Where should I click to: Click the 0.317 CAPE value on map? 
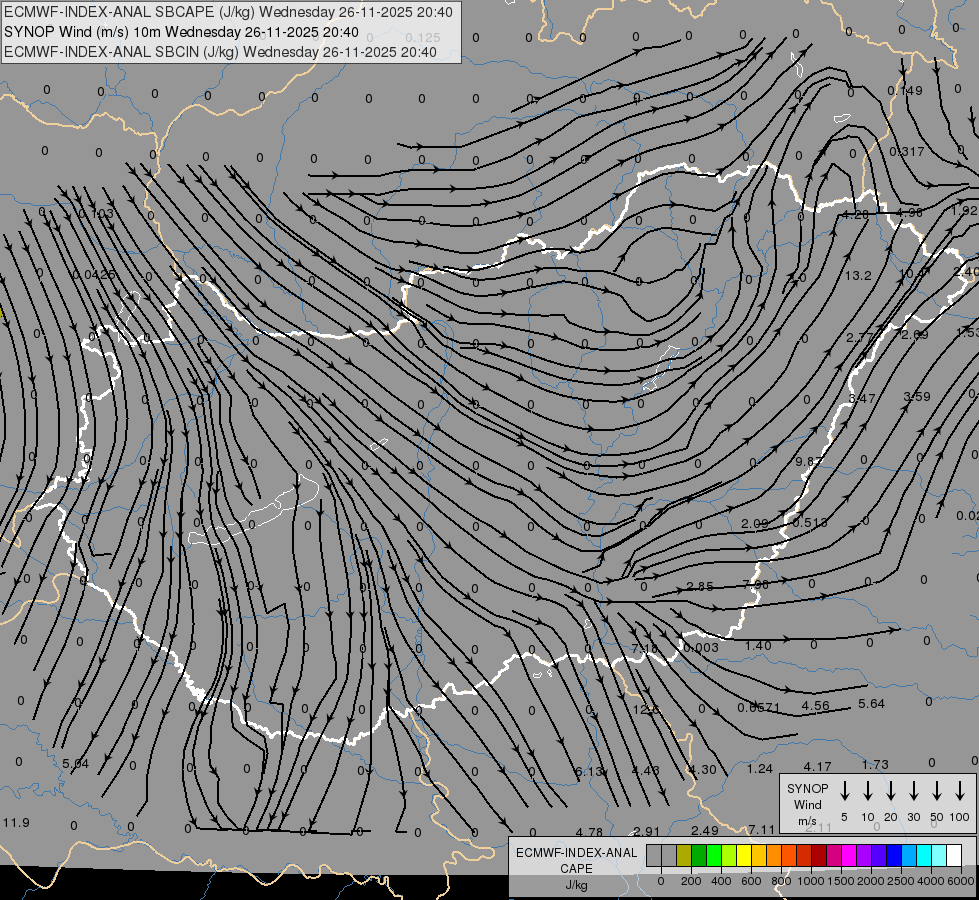[x=907, y=151]
